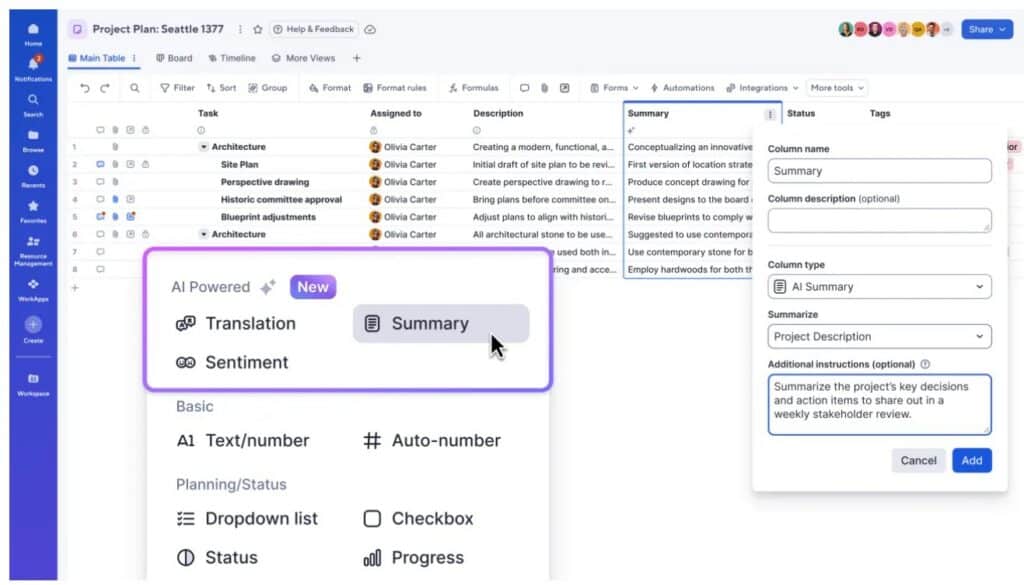Click the Add button
The width and height of the screenshot is (1024, 585).
tap(972, 460)
